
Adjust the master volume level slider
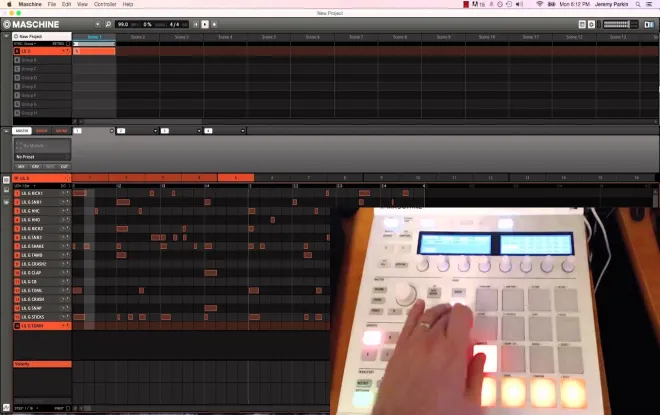tap(620, 24)
